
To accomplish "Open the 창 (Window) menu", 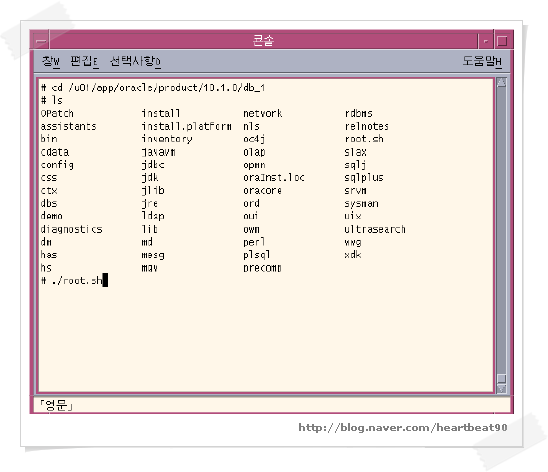I will 51,61.
